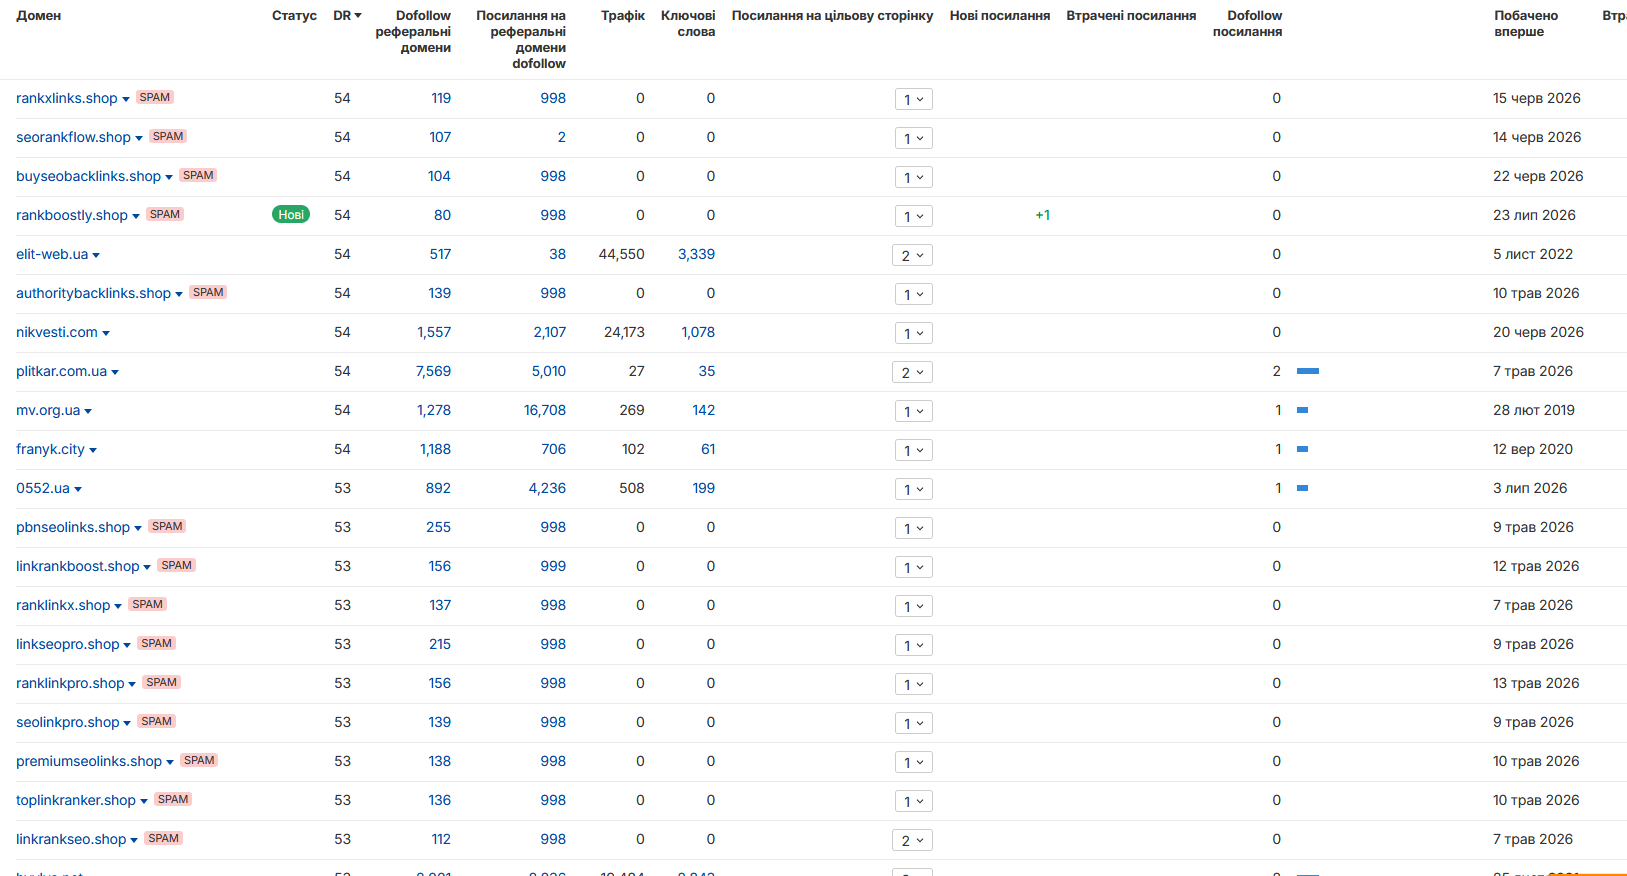Viewport: 1627px width, 876px height.
Task: Click SPAM tag on premiumseolinks.shop
Action: [199, 760]
